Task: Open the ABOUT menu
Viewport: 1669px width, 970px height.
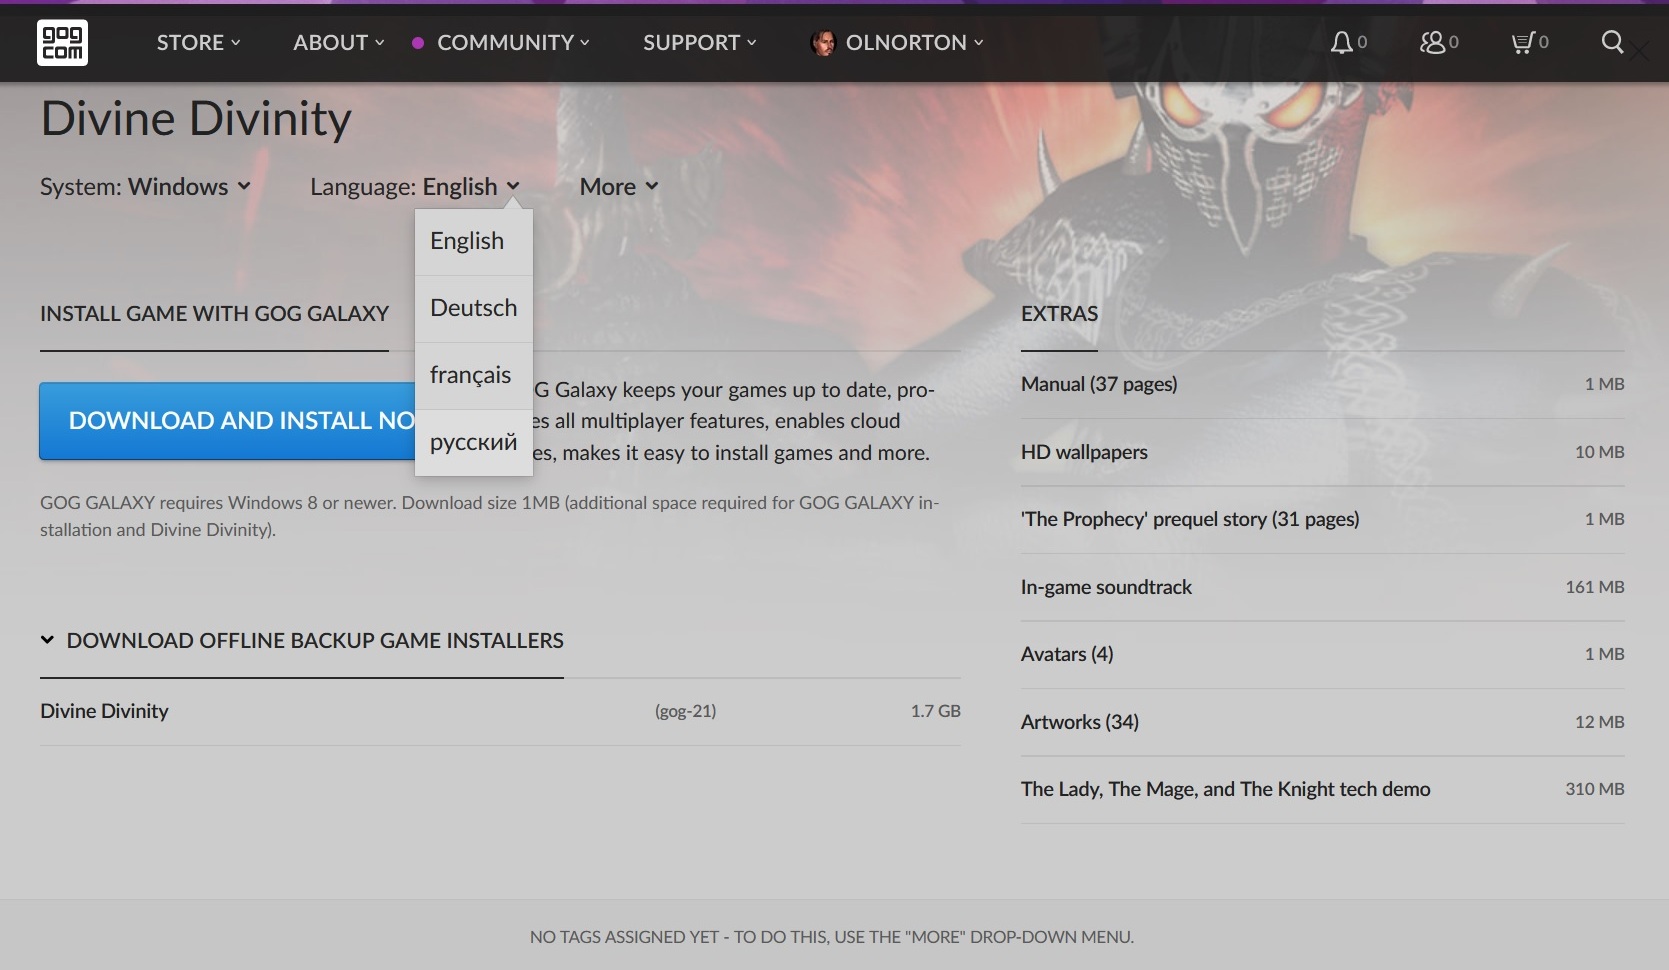Action: pos(338,42)
